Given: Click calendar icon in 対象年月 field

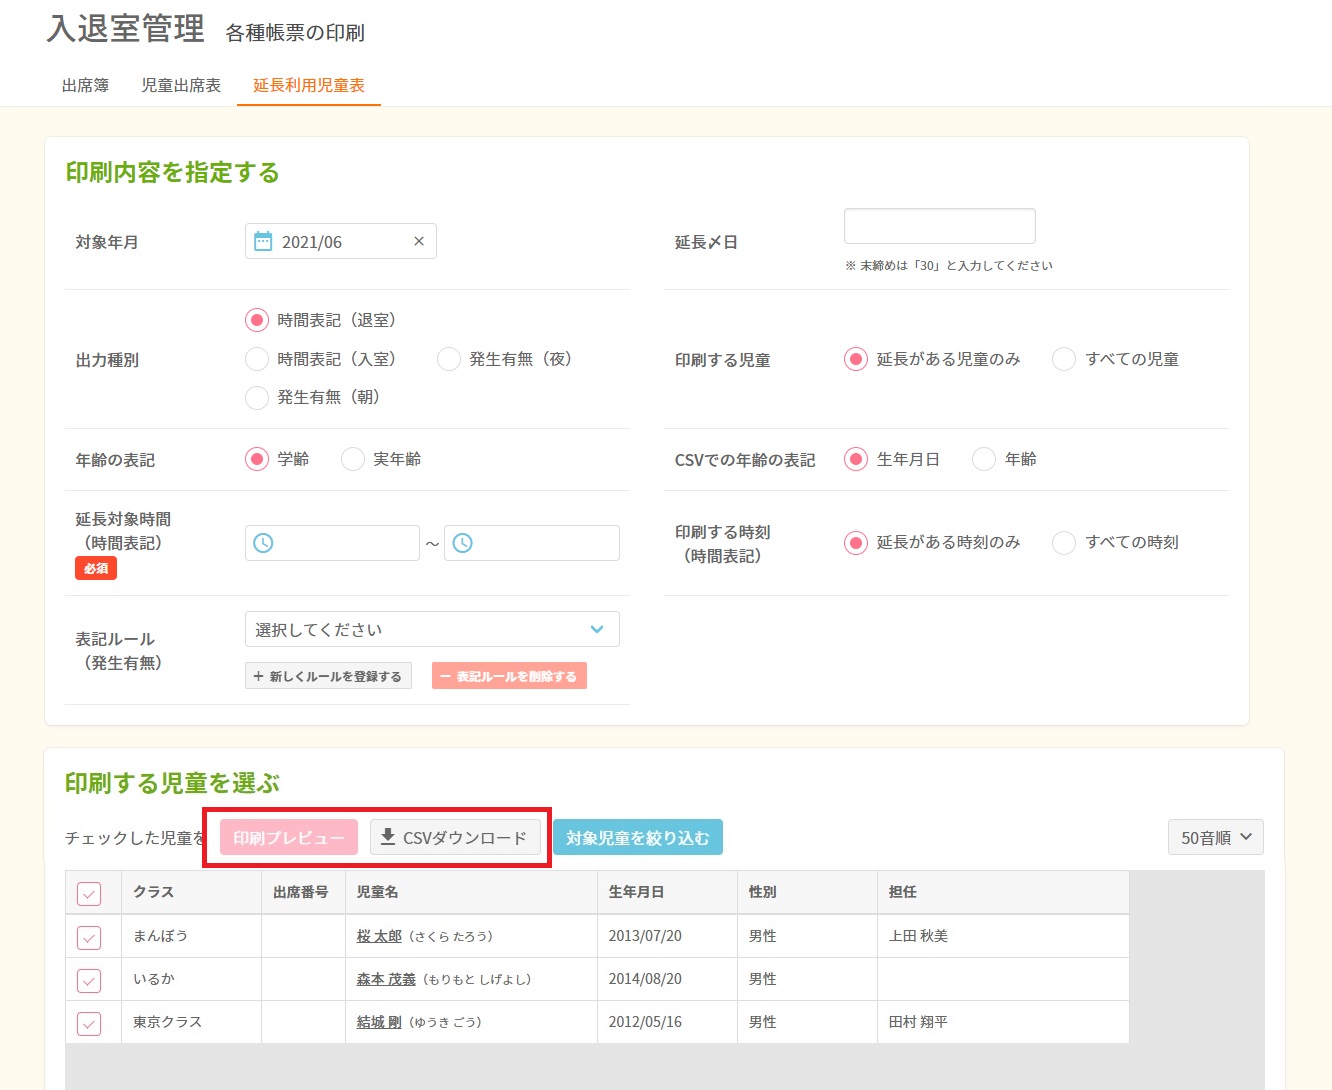Looking at the screenshot, I should pyautogui.click(x=263, y=241).
